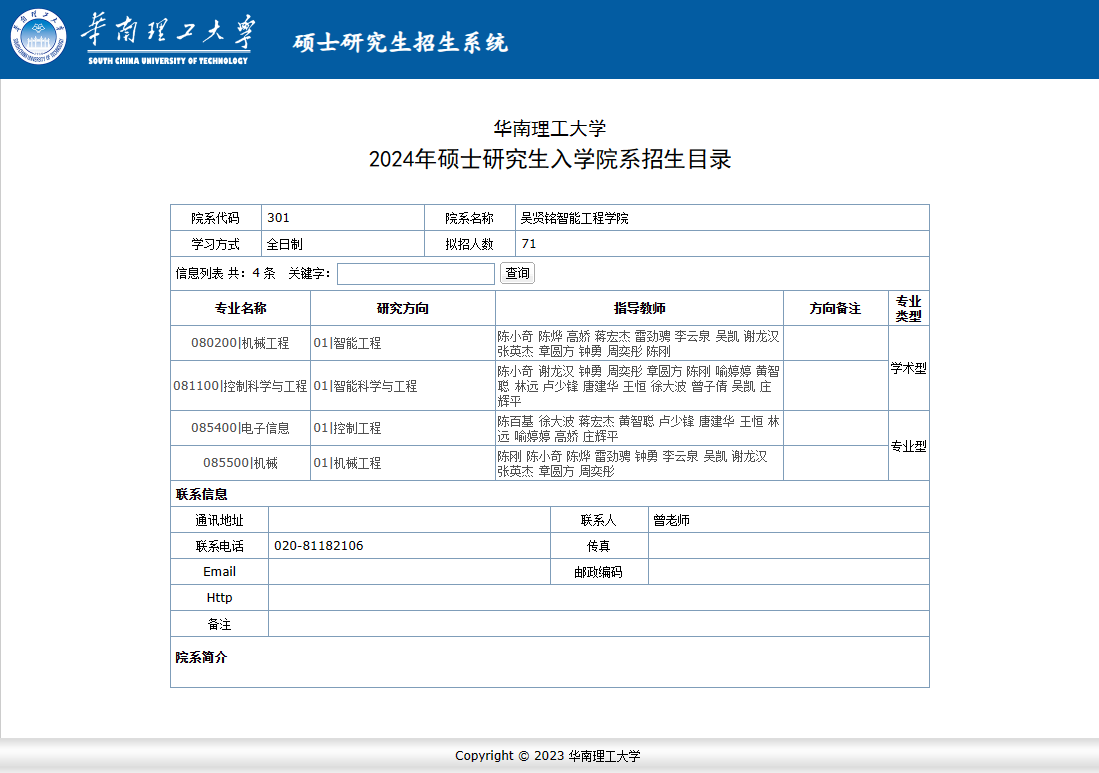Click the 传真 label cell
The width and height of the screenshot is (1099, 773).
pos(599,546)
